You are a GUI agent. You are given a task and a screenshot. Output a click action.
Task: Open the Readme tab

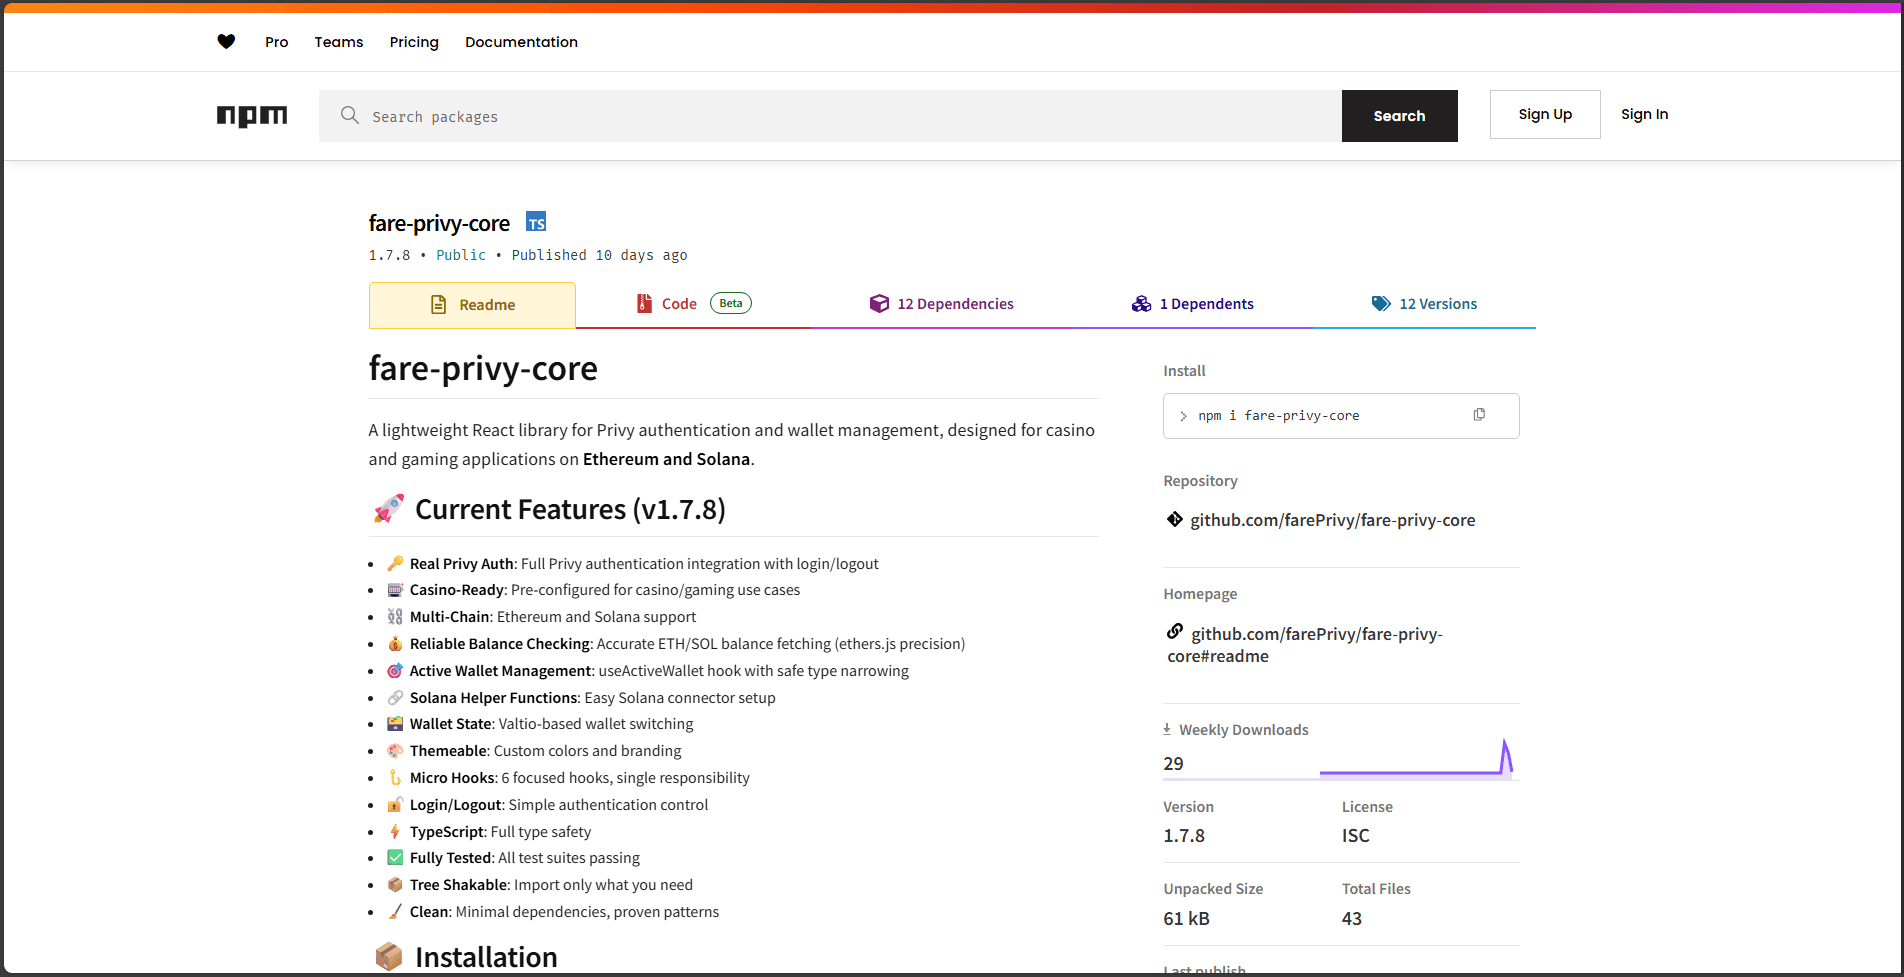point(472,305)
